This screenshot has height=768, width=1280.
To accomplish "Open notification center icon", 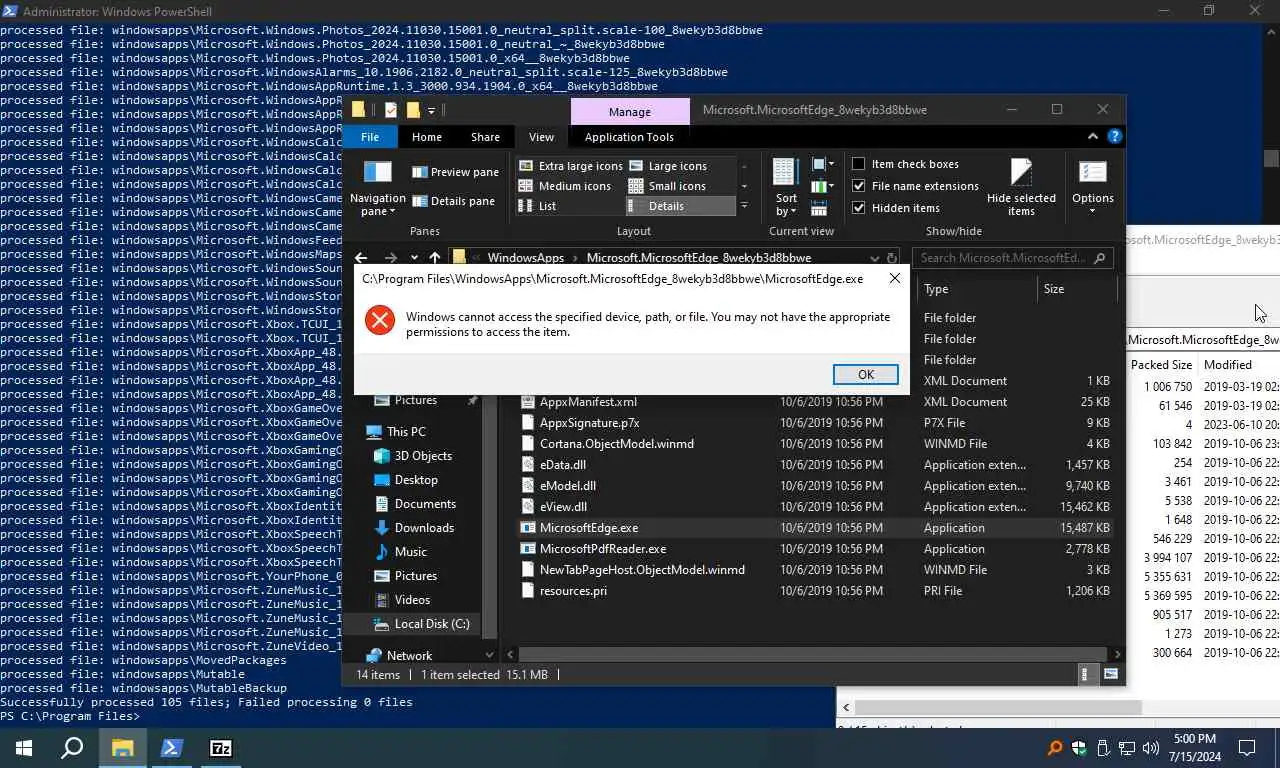I will click(x=1247, y=748).
